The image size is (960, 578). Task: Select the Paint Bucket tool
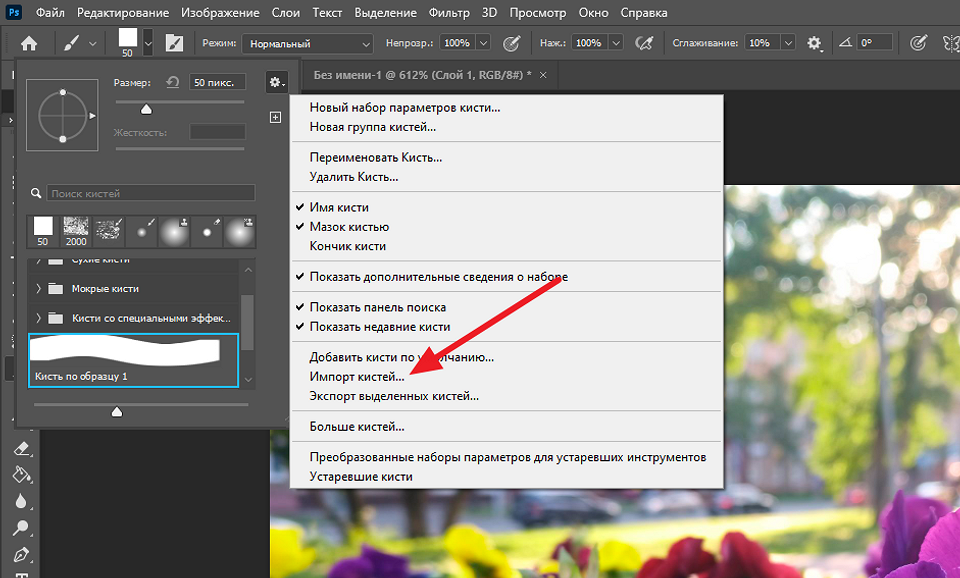point(21,475)
